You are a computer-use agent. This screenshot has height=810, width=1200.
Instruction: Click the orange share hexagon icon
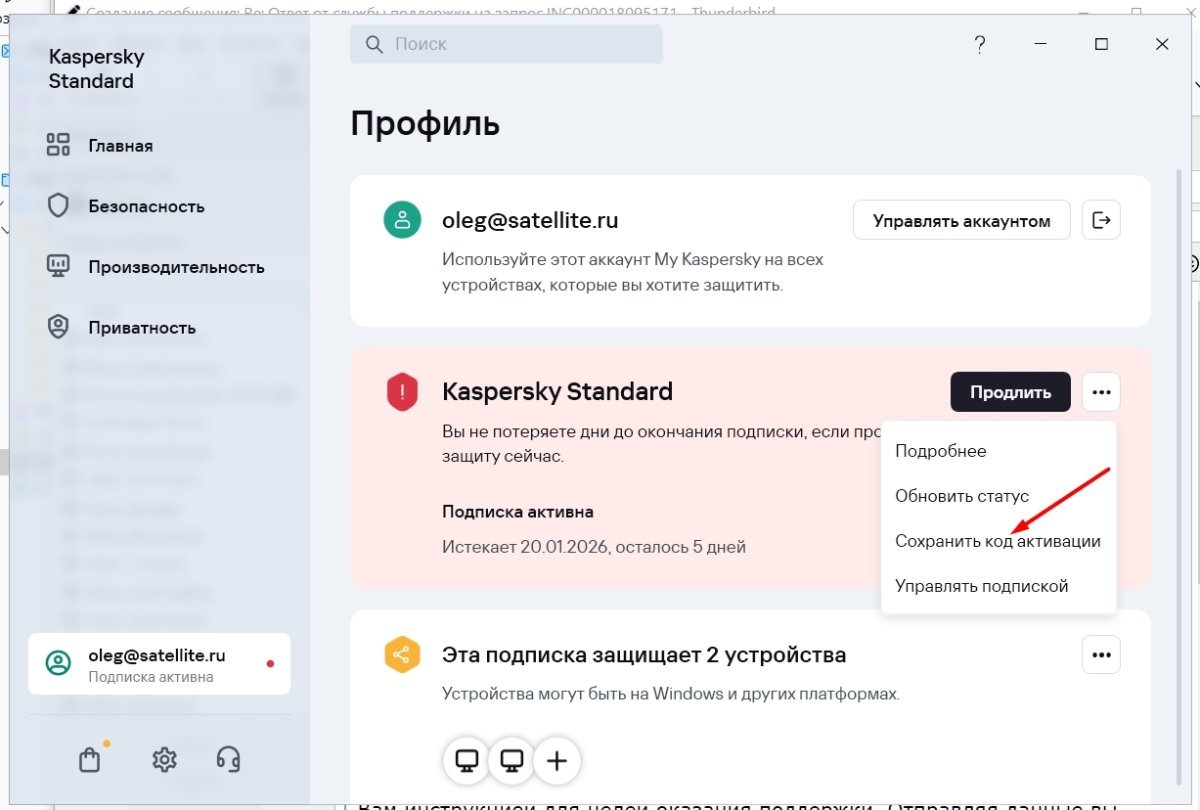[x=402, y=655]
